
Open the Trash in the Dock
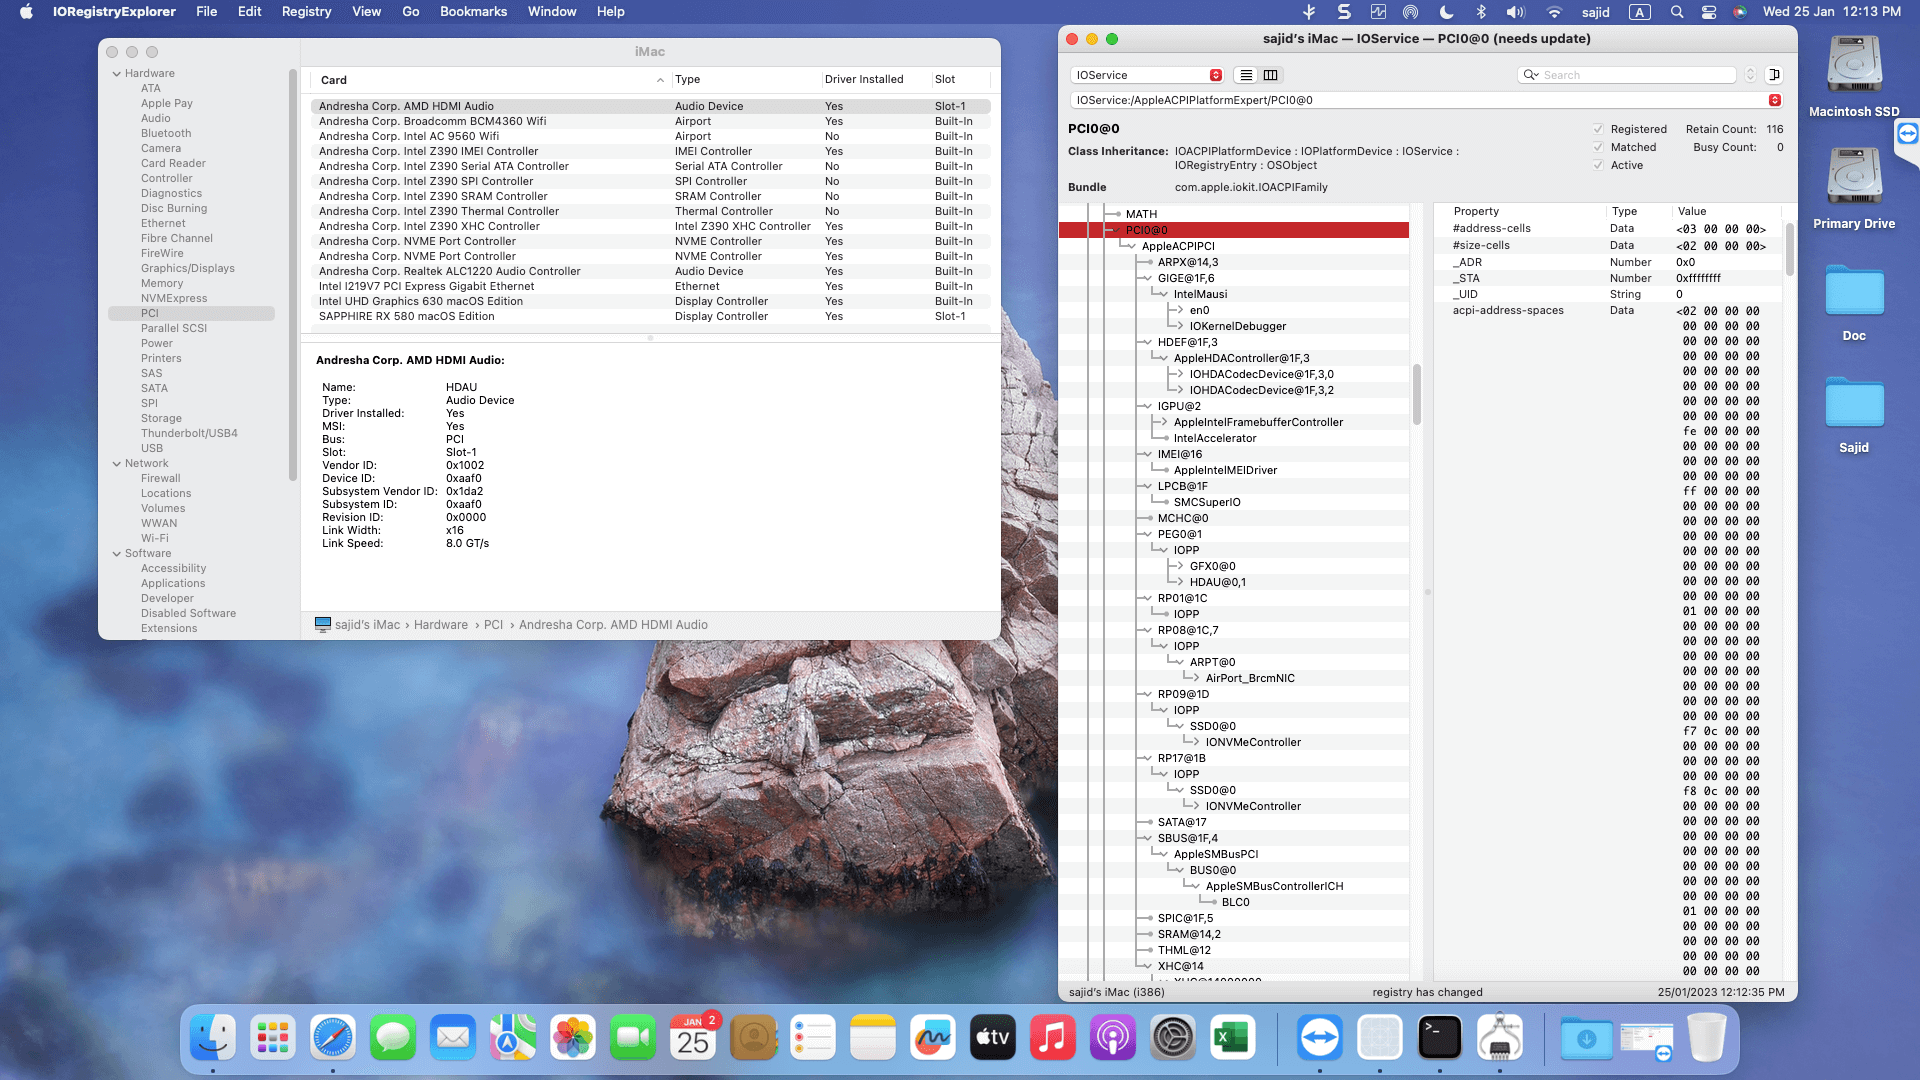1707,1038
